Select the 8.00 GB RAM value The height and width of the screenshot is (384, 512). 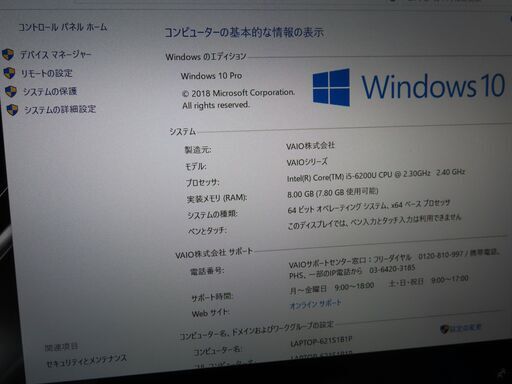coord(333,192)
